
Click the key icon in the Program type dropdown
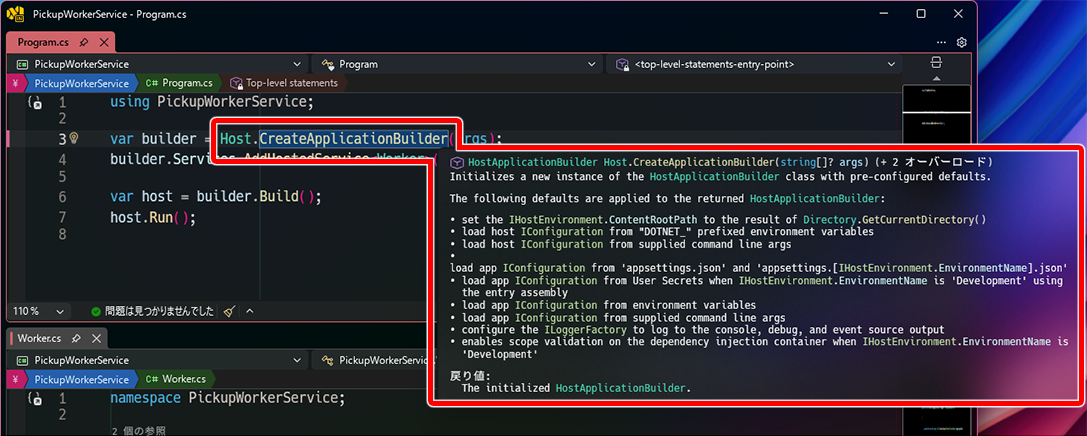(x=326, y=64)
